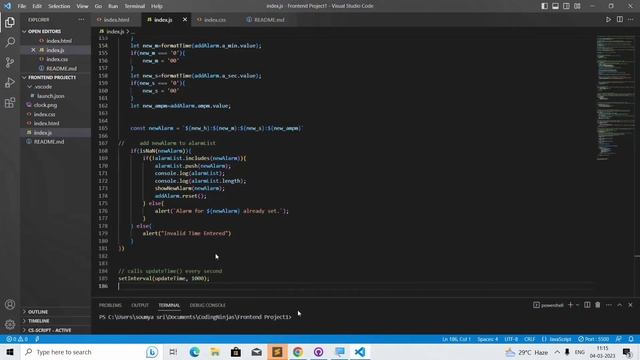Screen dimensions: 640x360
Task: Click the feedback icon in status bar
Action: click(x=619, y=339)
